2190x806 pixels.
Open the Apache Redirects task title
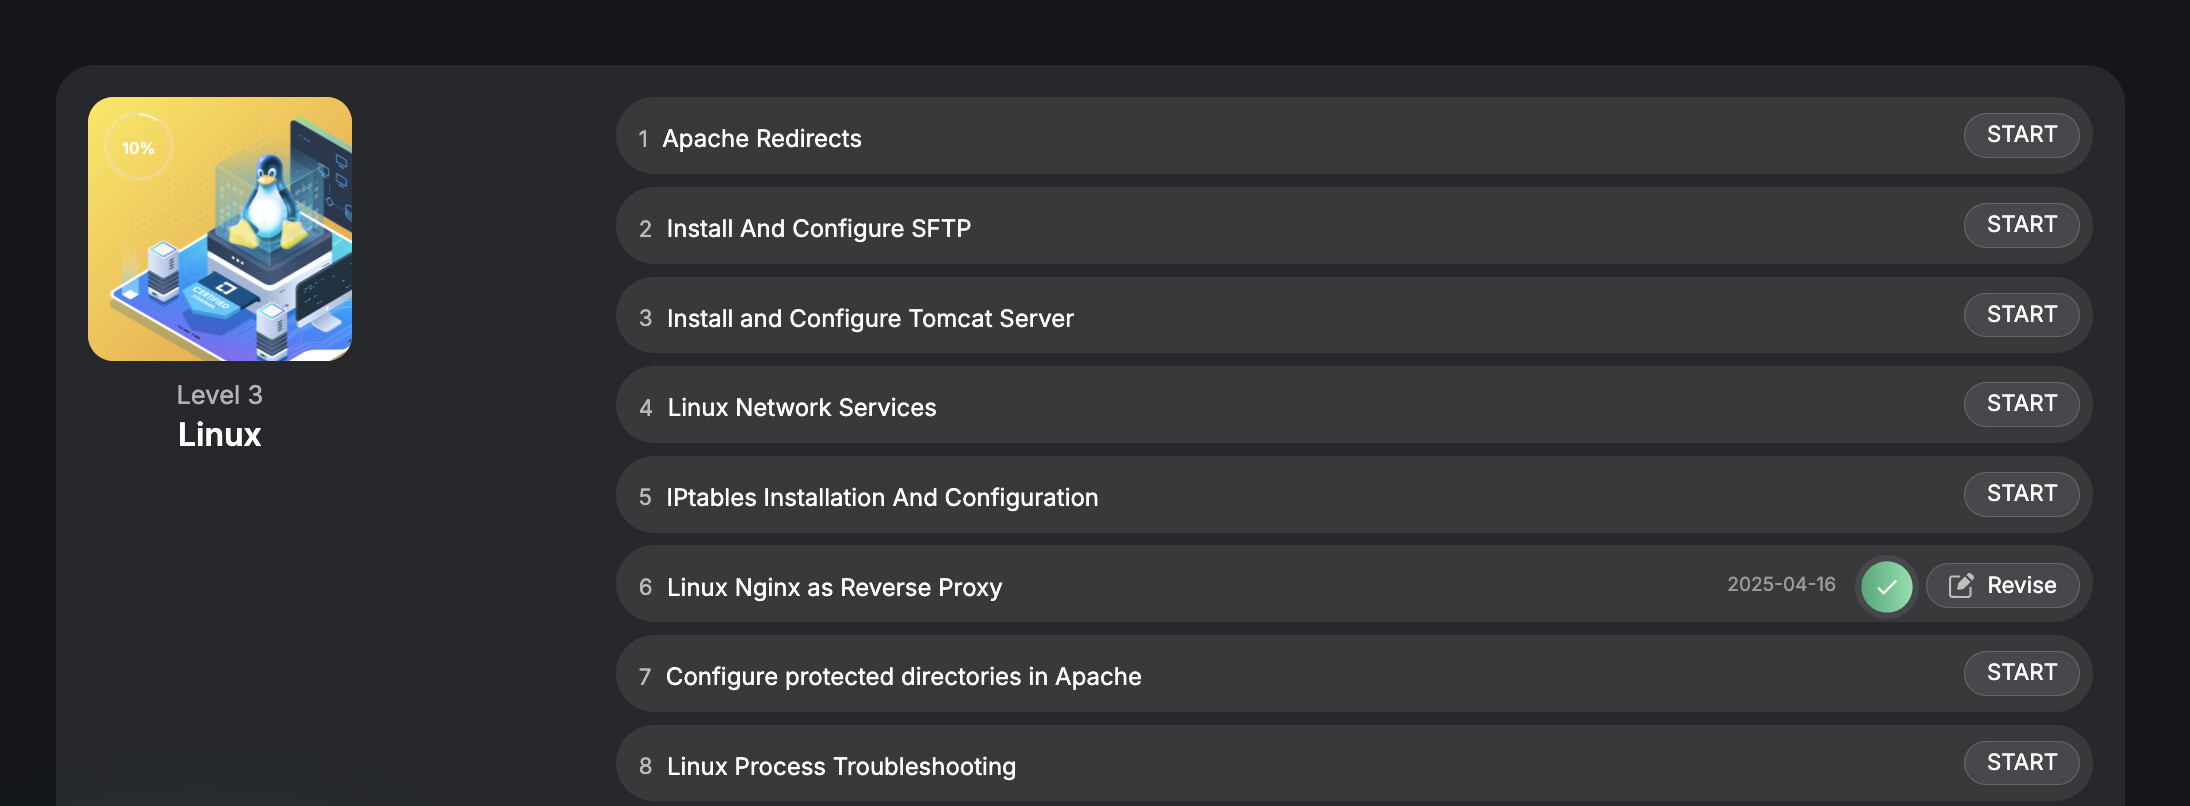coord(762,139)
